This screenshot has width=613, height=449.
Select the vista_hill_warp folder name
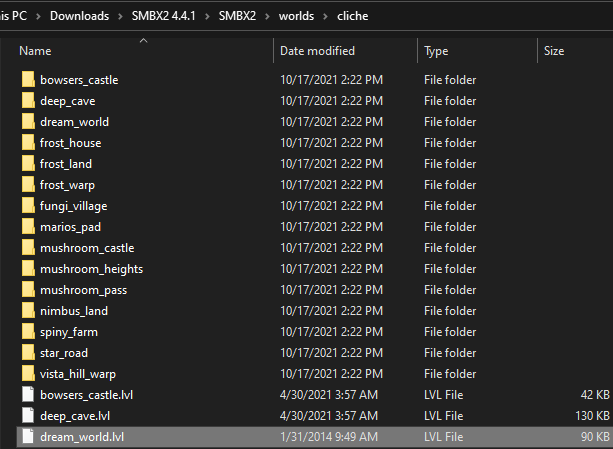(x=78, y=374)
